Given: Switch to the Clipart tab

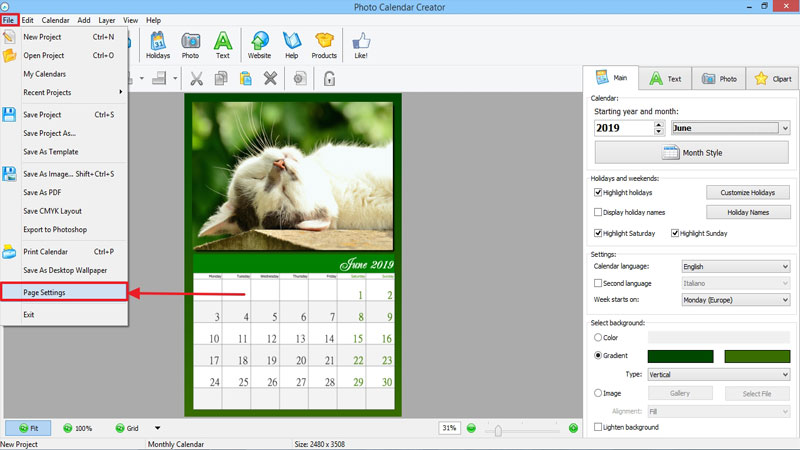Looking at the screenshot, I should (x=772, y=79).
